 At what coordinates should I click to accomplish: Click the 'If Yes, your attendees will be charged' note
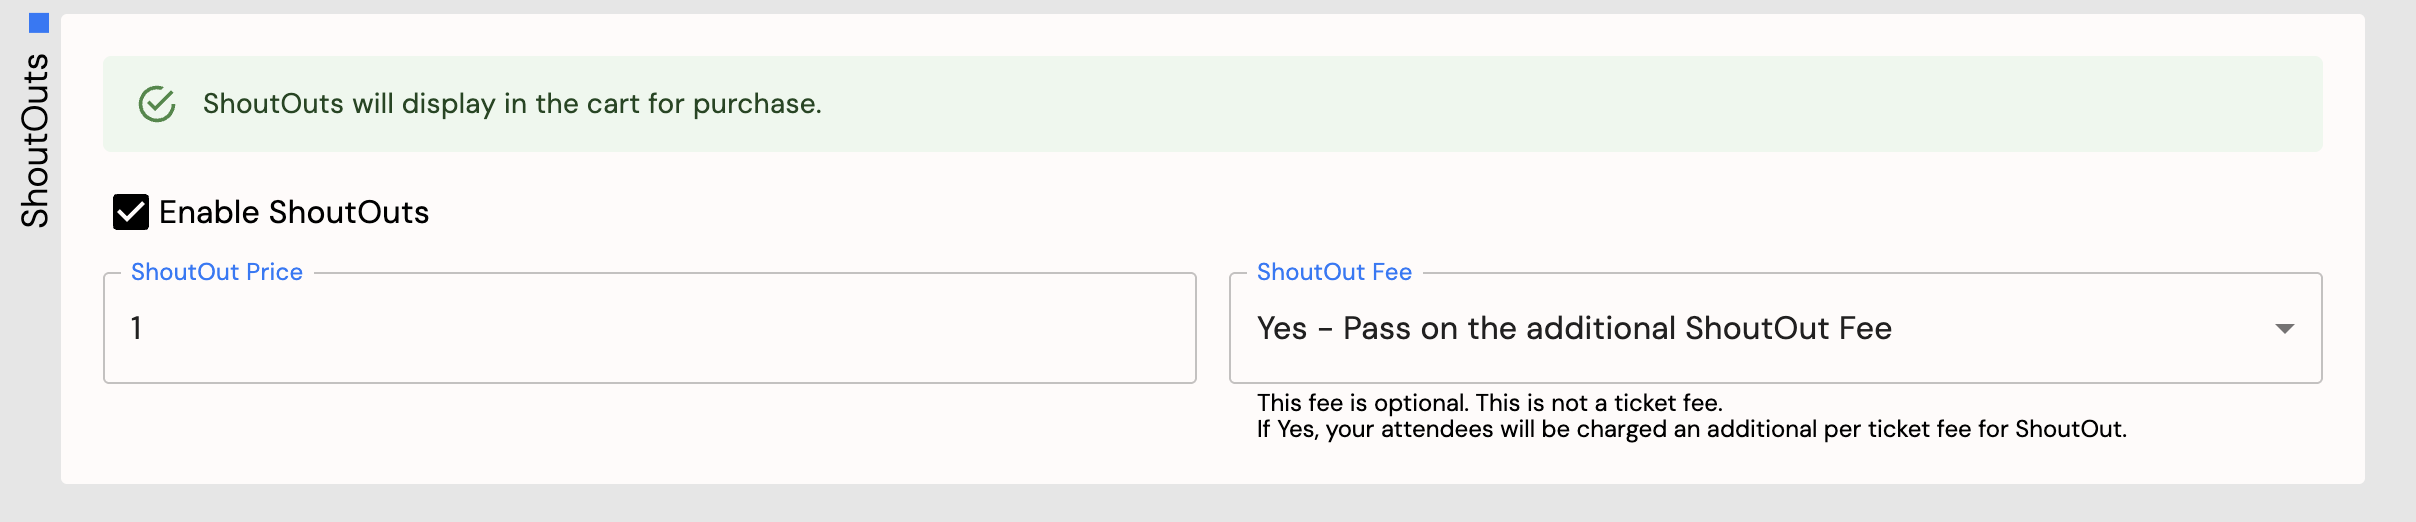tap(1692, 429)
